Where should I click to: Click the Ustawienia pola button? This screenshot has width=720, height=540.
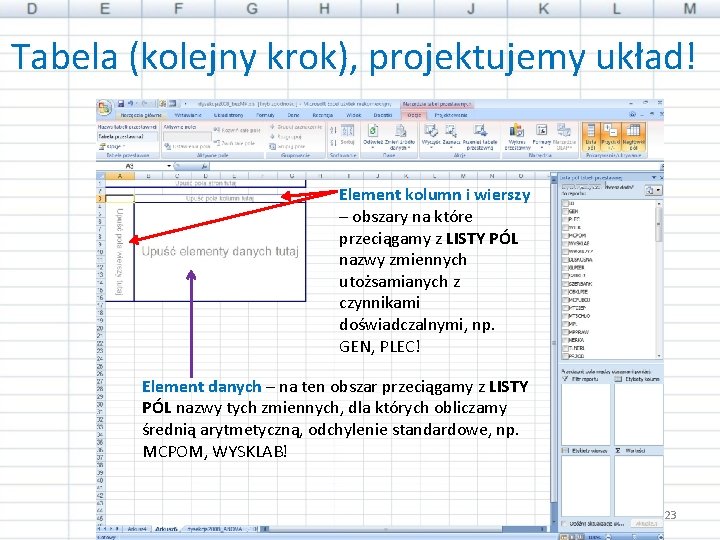(187, 146)
